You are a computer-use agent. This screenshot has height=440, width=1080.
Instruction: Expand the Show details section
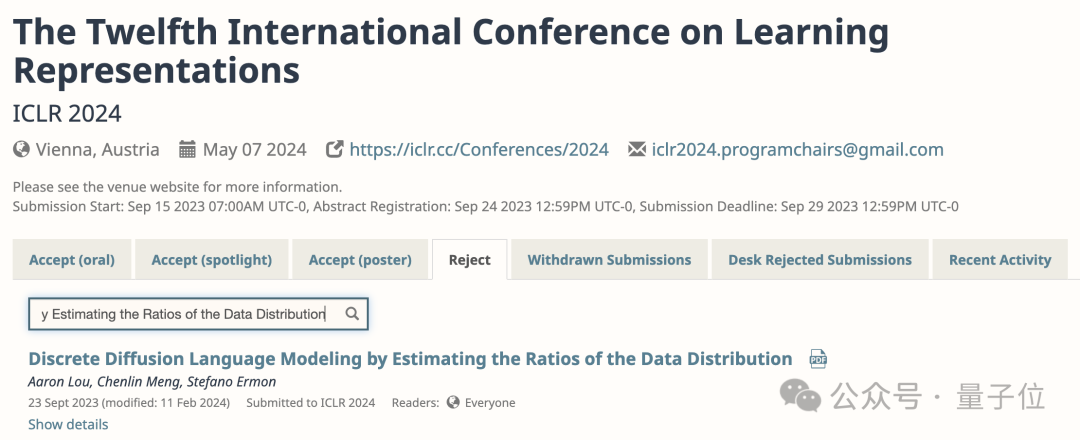pyautogui.click(x=68, y=424)
